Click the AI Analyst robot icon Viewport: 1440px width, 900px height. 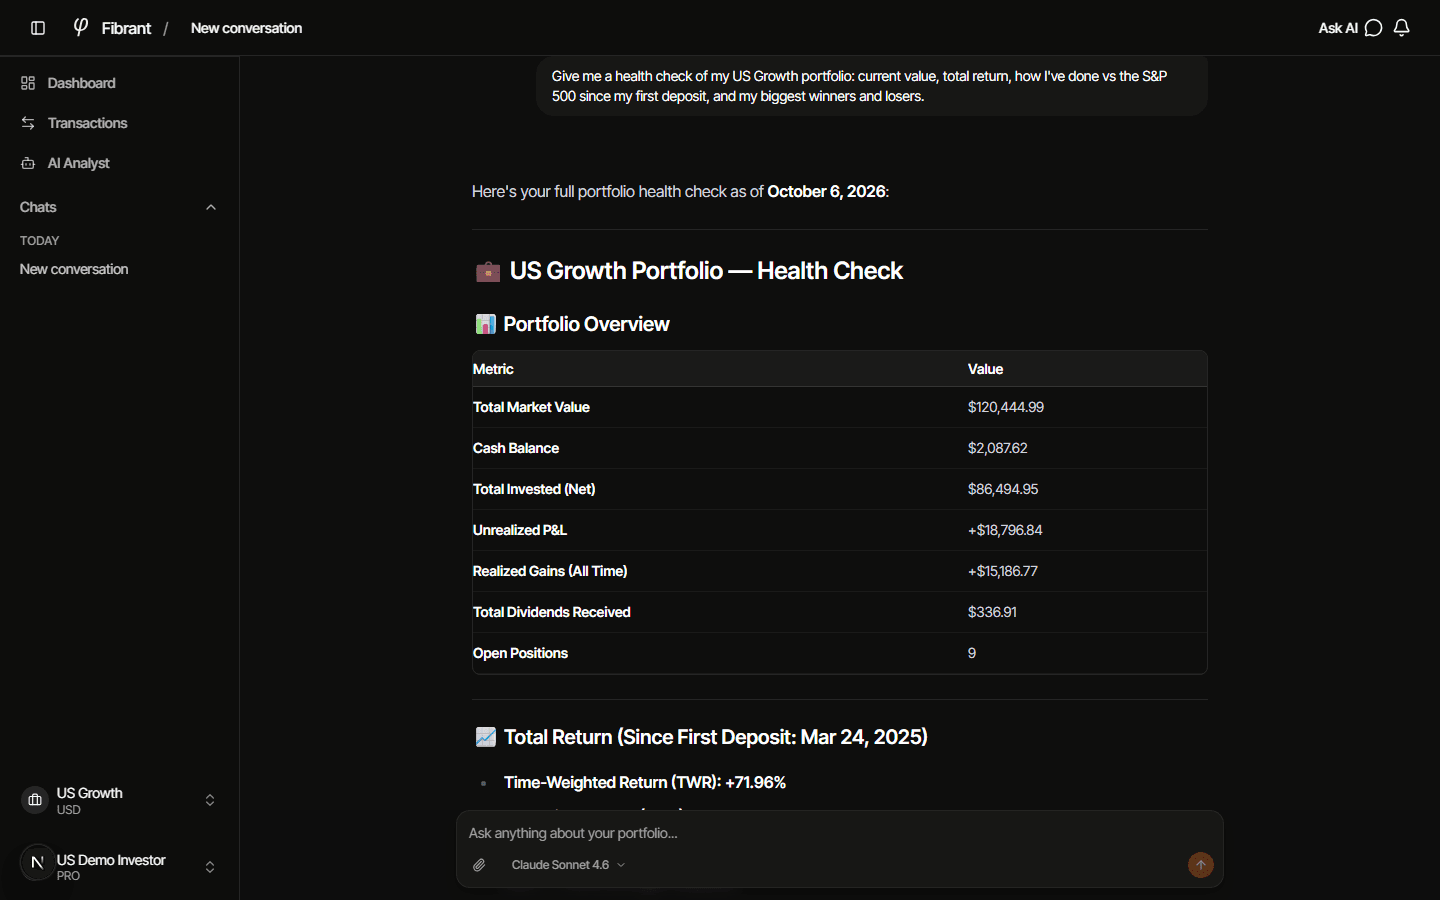[x=28, y=163]
